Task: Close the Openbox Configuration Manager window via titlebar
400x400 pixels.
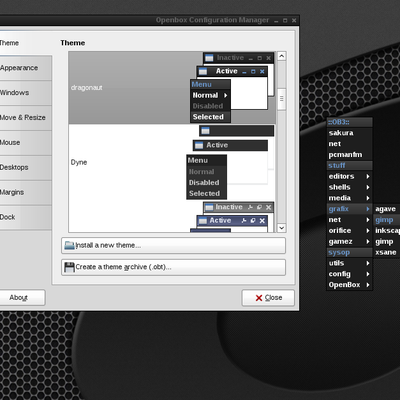Action: pyautogui.click(x=294, y=21)
